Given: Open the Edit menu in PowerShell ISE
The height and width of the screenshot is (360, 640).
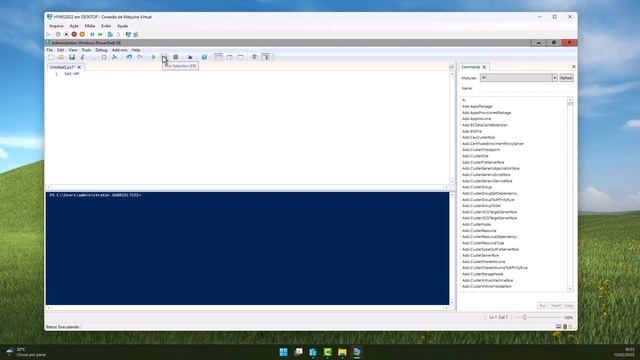Looking at the screenshot, I should click(60, 50).
